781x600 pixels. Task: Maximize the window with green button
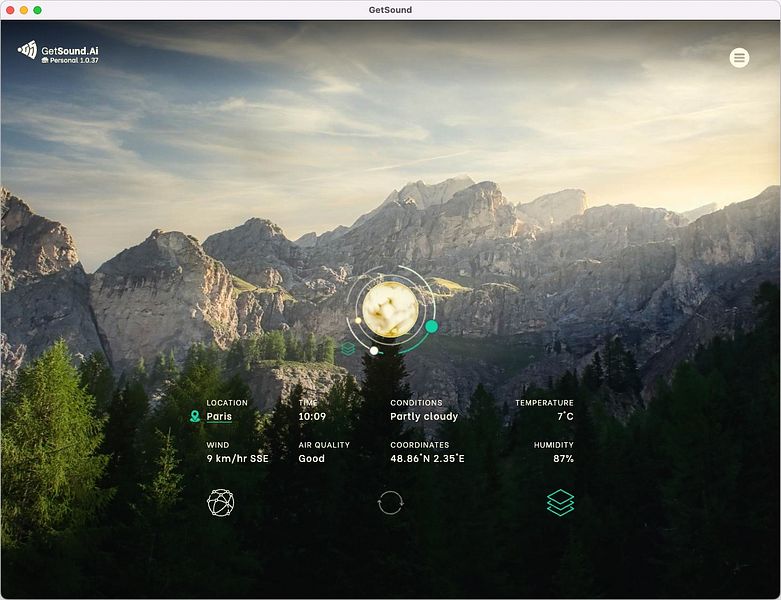point(37,10)
